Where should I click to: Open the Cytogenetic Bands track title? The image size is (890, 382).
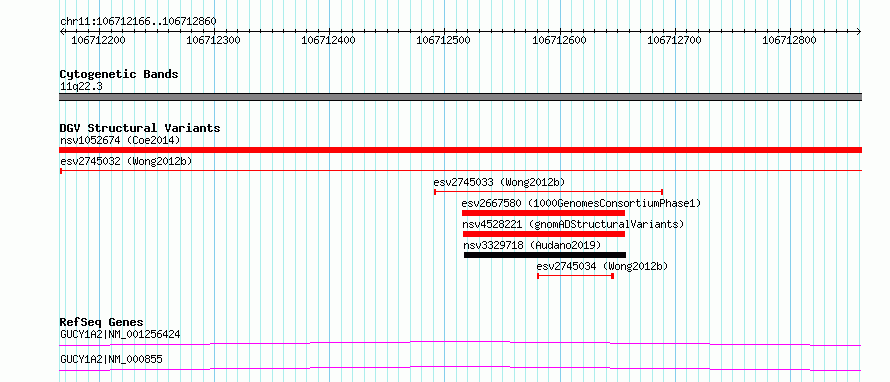click(119, 74)
